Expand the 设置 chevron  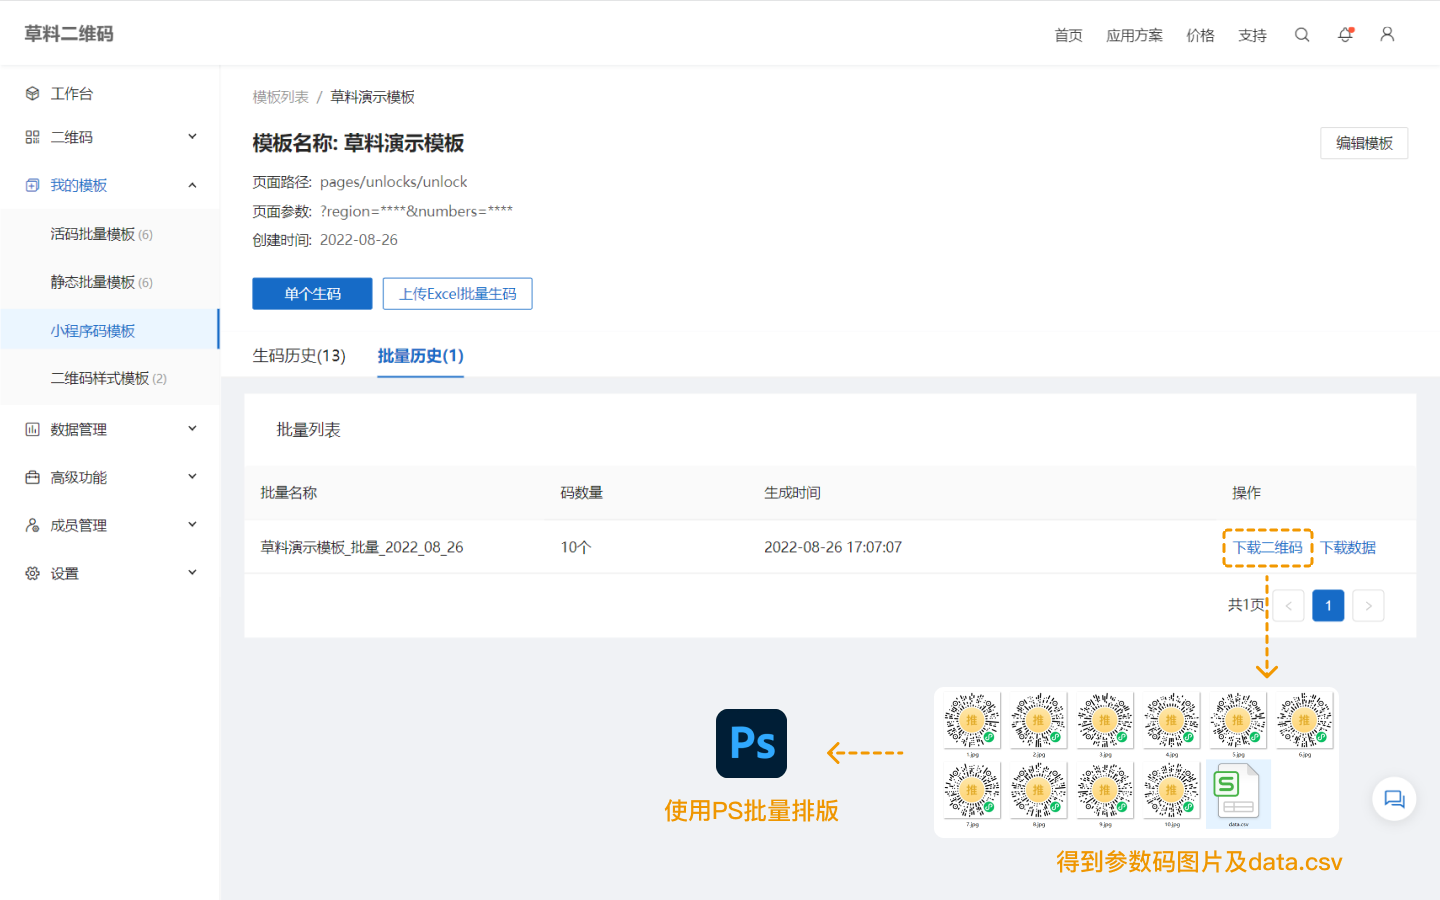coord(193,573)
